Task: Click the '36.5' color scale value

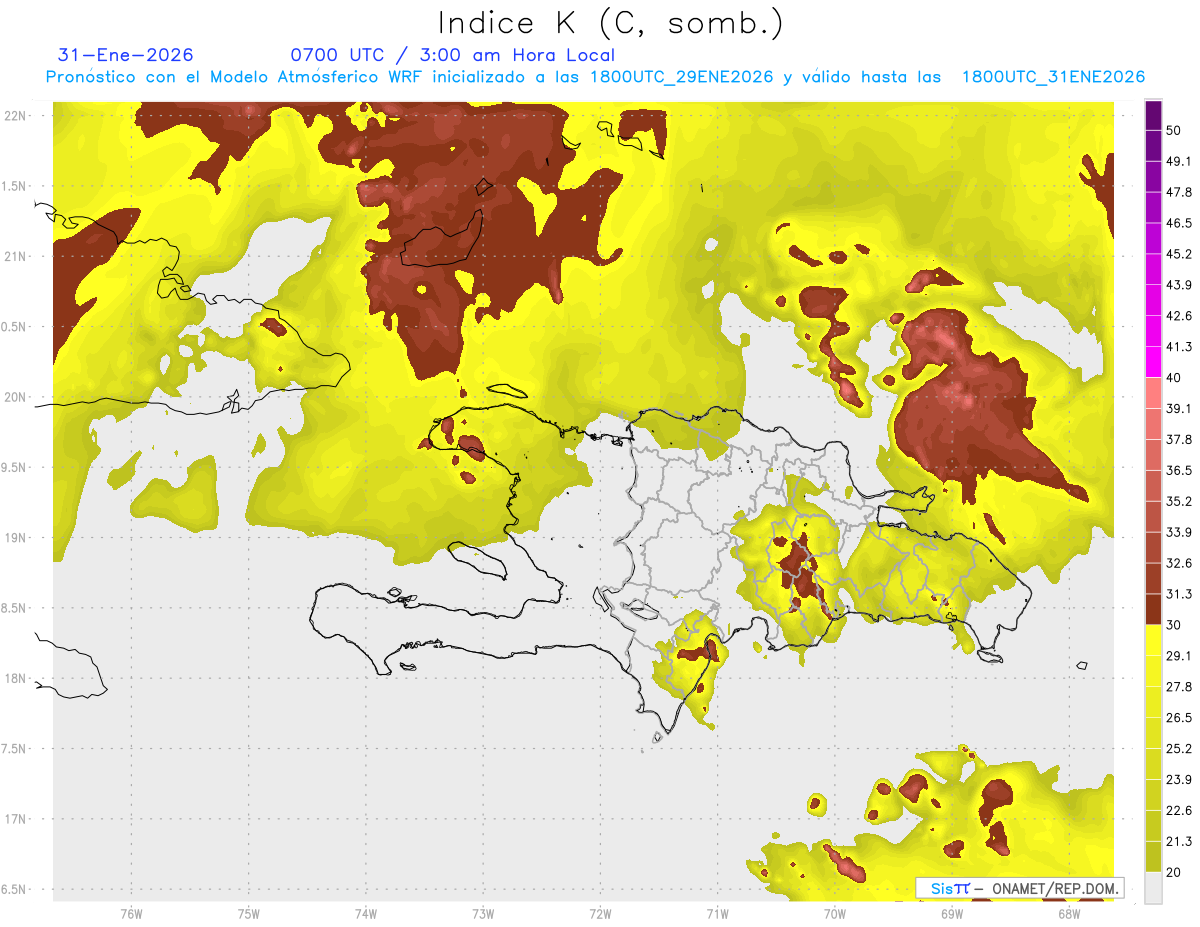Action: (x=1179, y=470)
